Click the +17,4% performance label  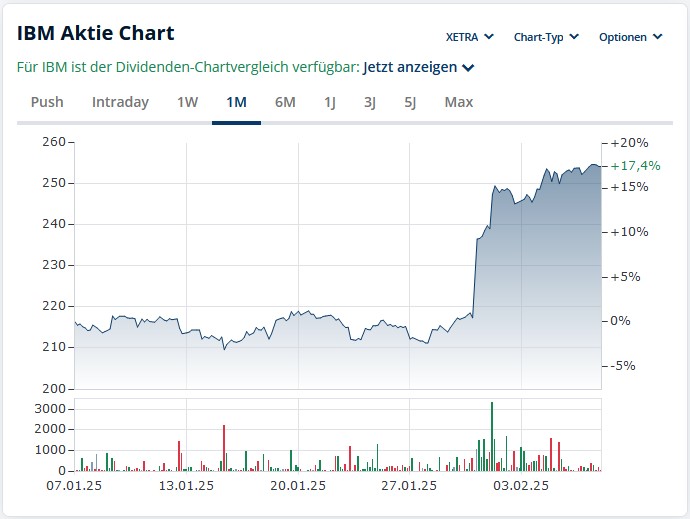(x=635, y=165)
